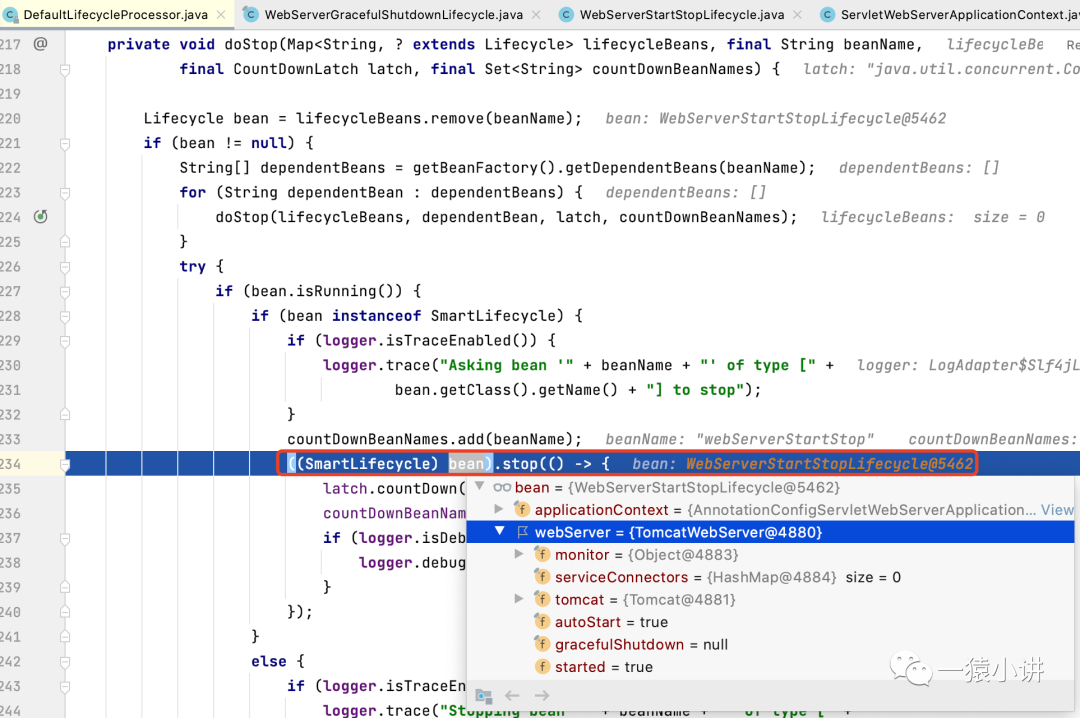Image resolution: width=1080 pixels, height=718 pixels.
Task: Select the started = true row
Action: click(x=770, y=666)
